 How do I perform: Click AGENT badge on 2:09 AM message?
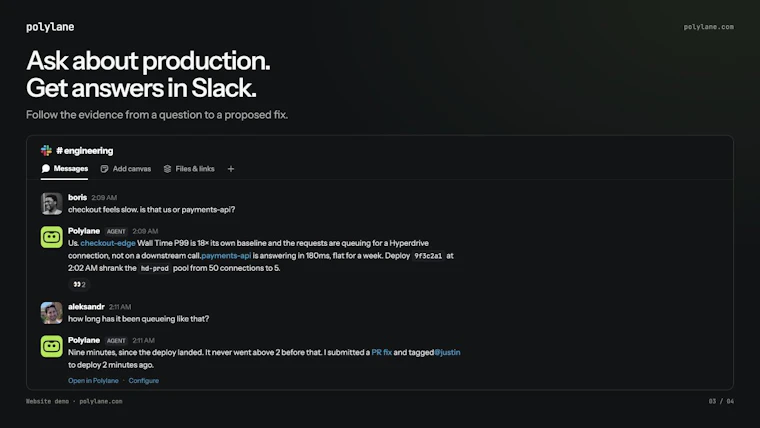pos(116,232)
